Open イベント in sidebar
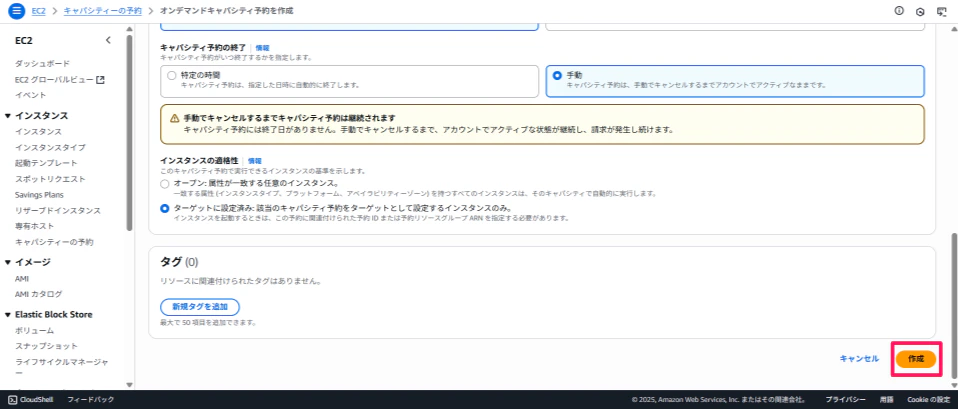This screenshot has height=409, width=958. pyautogui.click(x=31, y=95)
